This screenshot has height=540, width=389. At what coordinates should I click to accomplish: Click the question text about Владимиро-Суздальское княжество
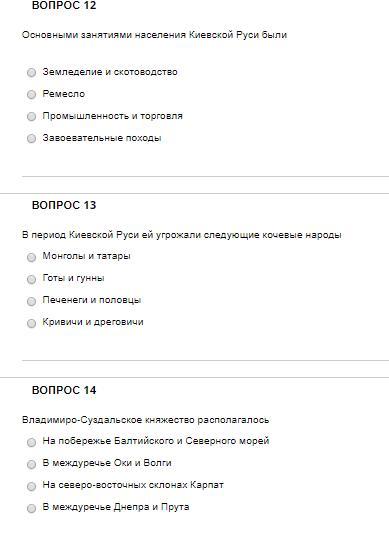(146, 420)
